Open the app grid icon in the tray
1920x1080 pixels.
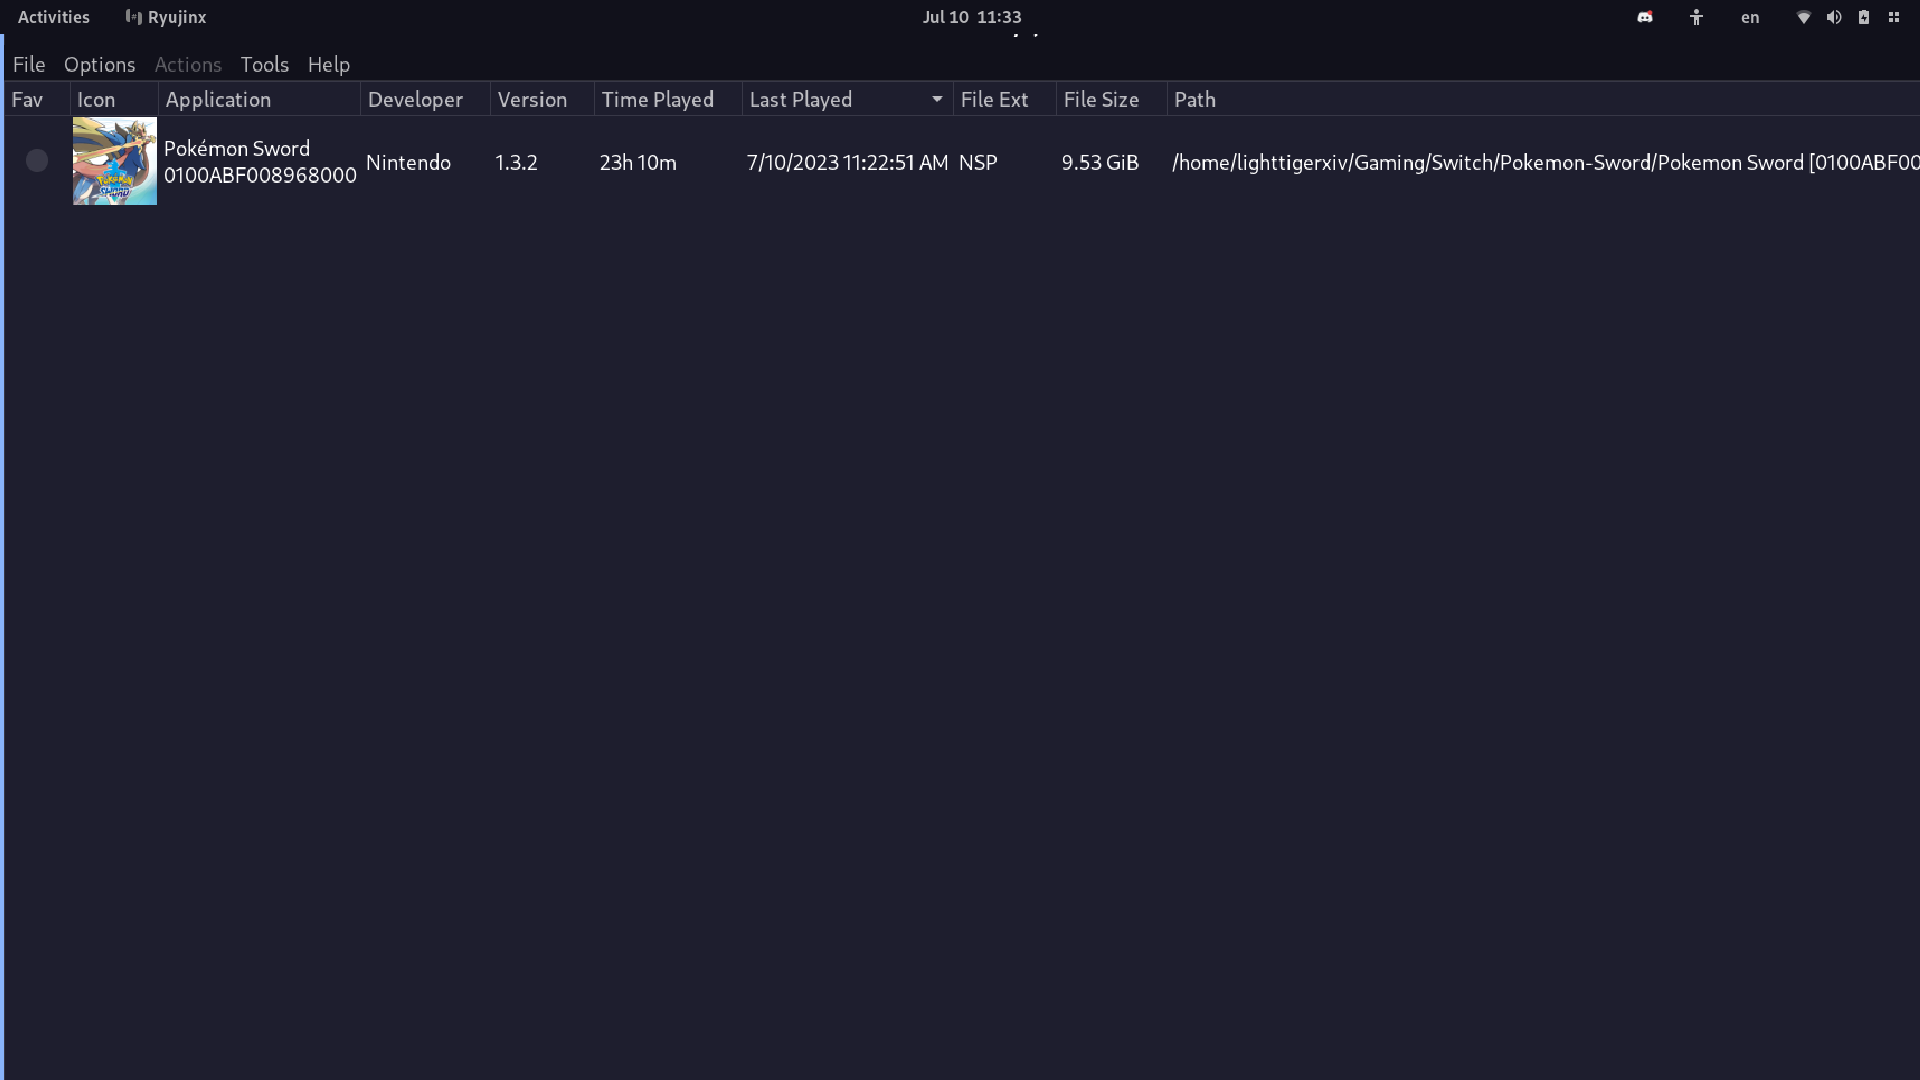1895,17
